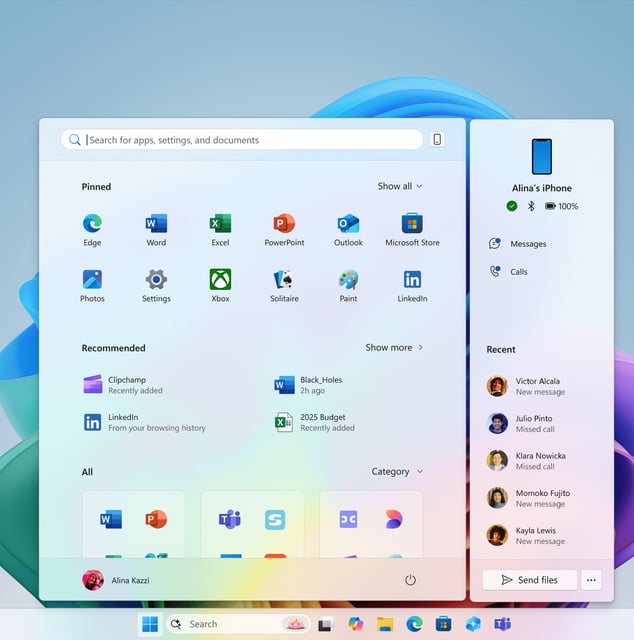Screen dimensions: 634x640
Task: Open the Black_Holes Word document
Action: tap(309, 384)
